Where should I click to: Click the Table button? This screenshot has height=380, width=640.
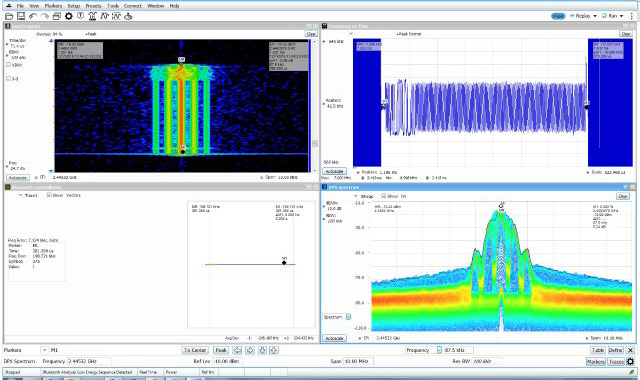598,350
